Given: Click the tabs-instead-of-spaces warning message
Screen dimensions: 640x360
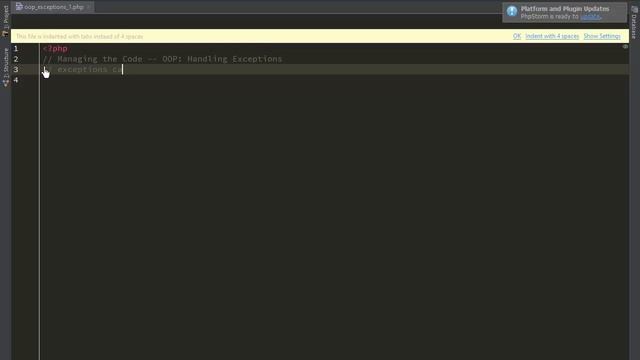Looking at the screenshot, I should pyautogui.click(x=80, y=36).
